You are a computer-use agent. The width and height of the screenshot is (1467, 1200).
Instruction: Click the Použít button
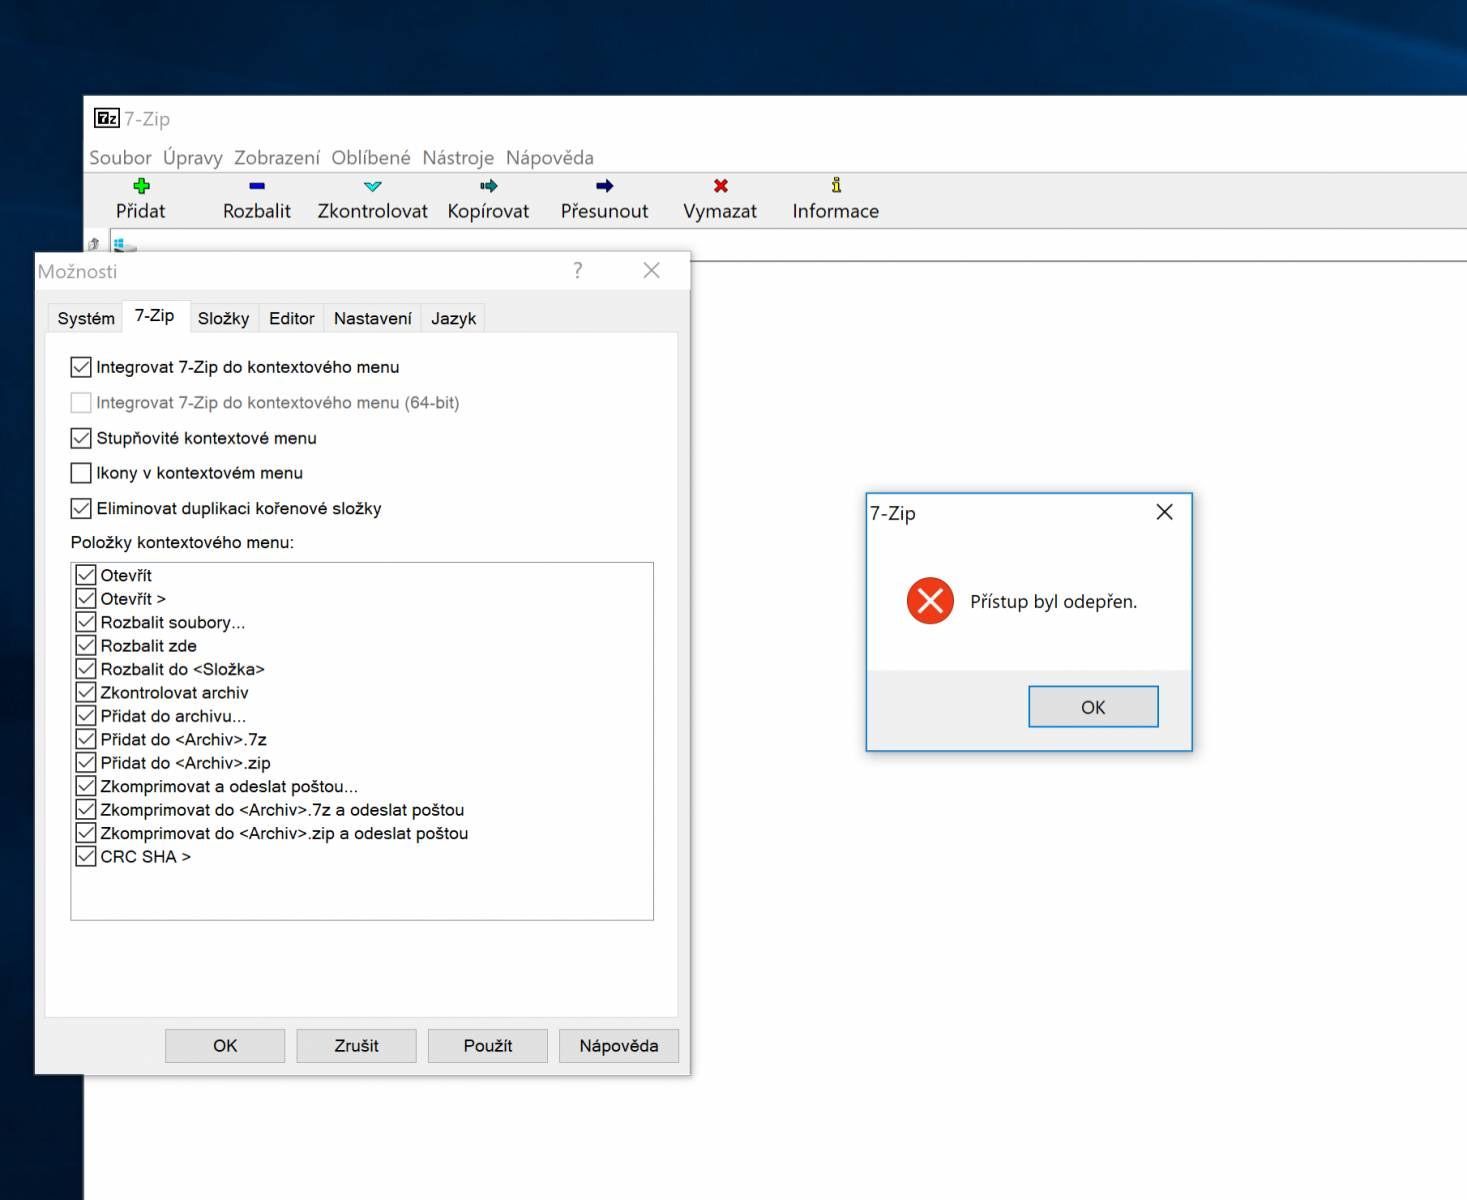[488, 1046]
